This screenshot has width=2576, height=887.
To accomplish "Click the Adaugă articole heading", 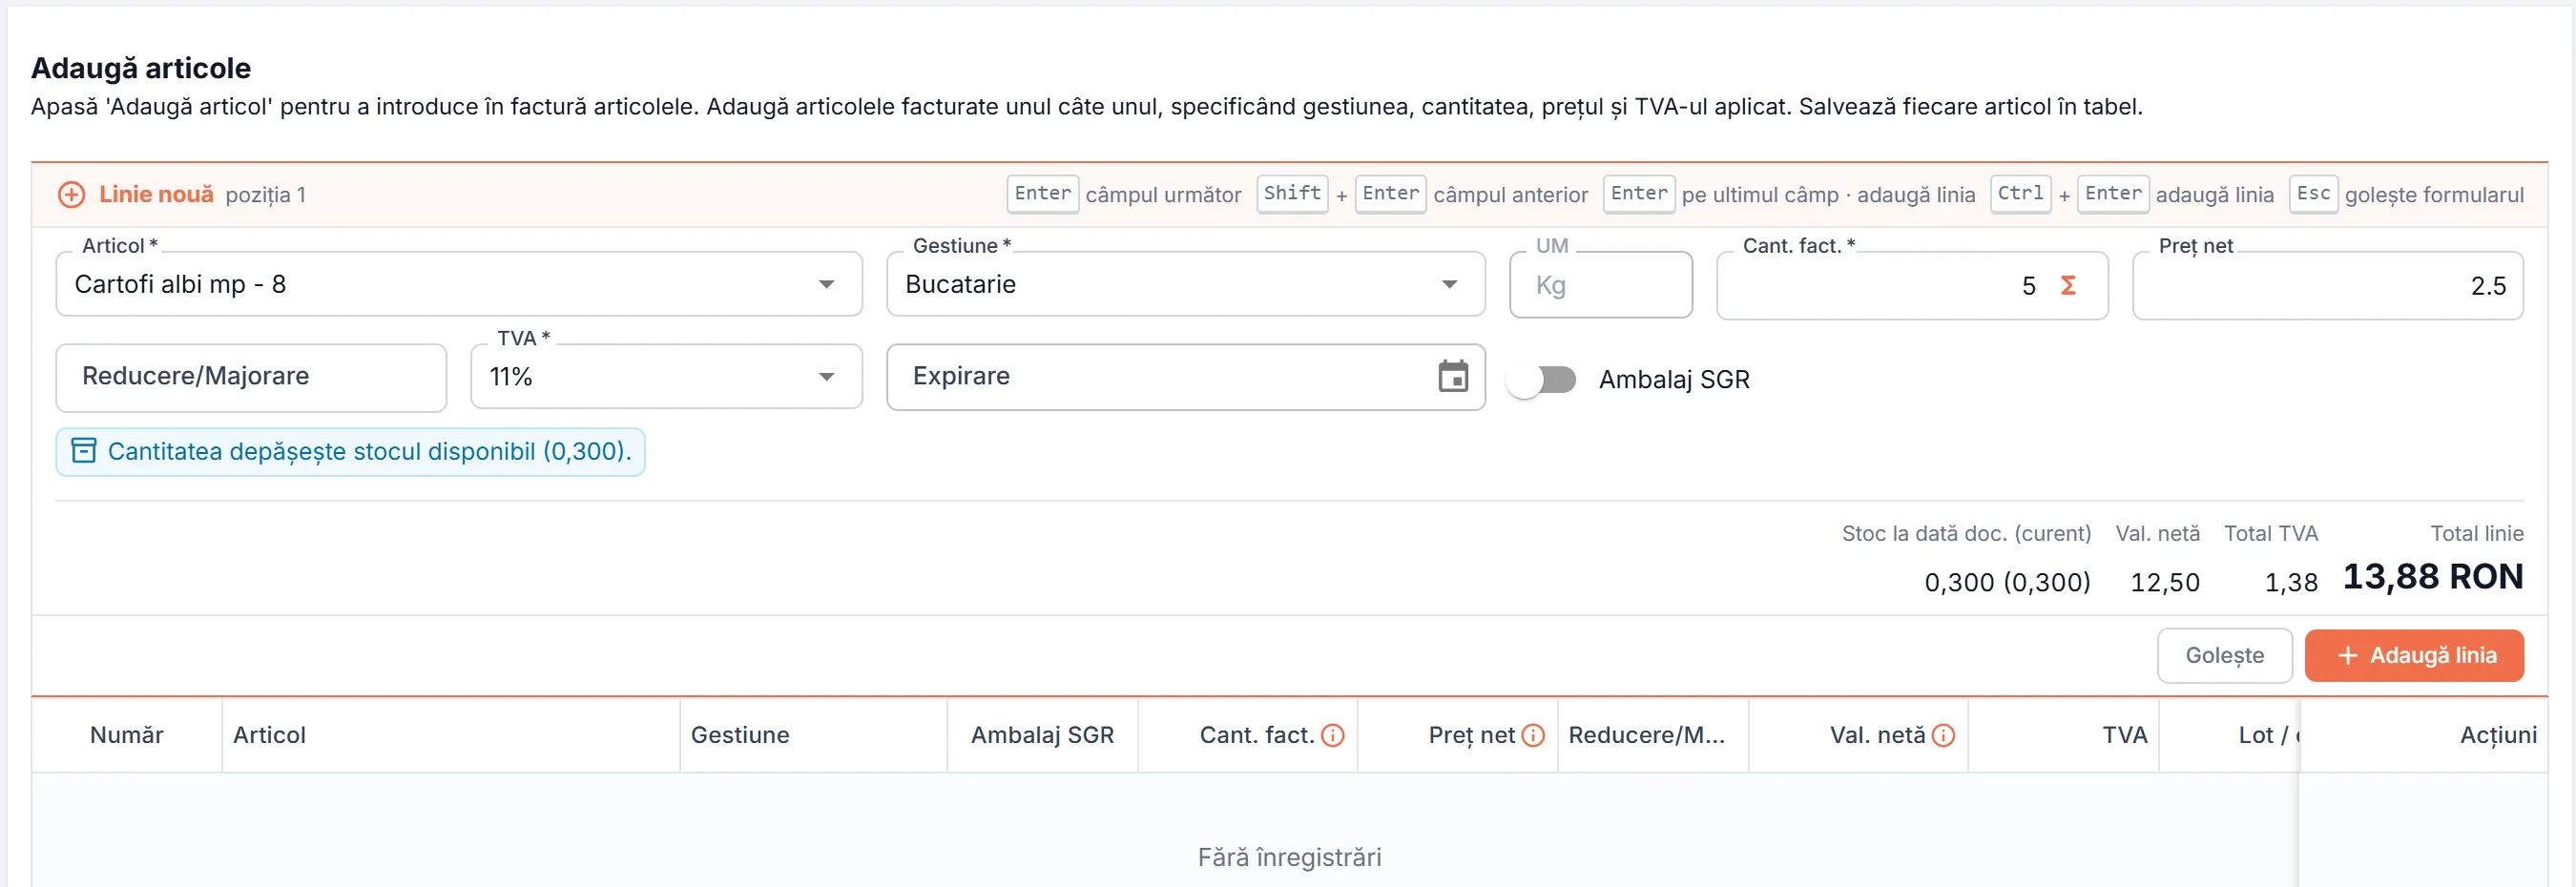I will coord(141,68).
